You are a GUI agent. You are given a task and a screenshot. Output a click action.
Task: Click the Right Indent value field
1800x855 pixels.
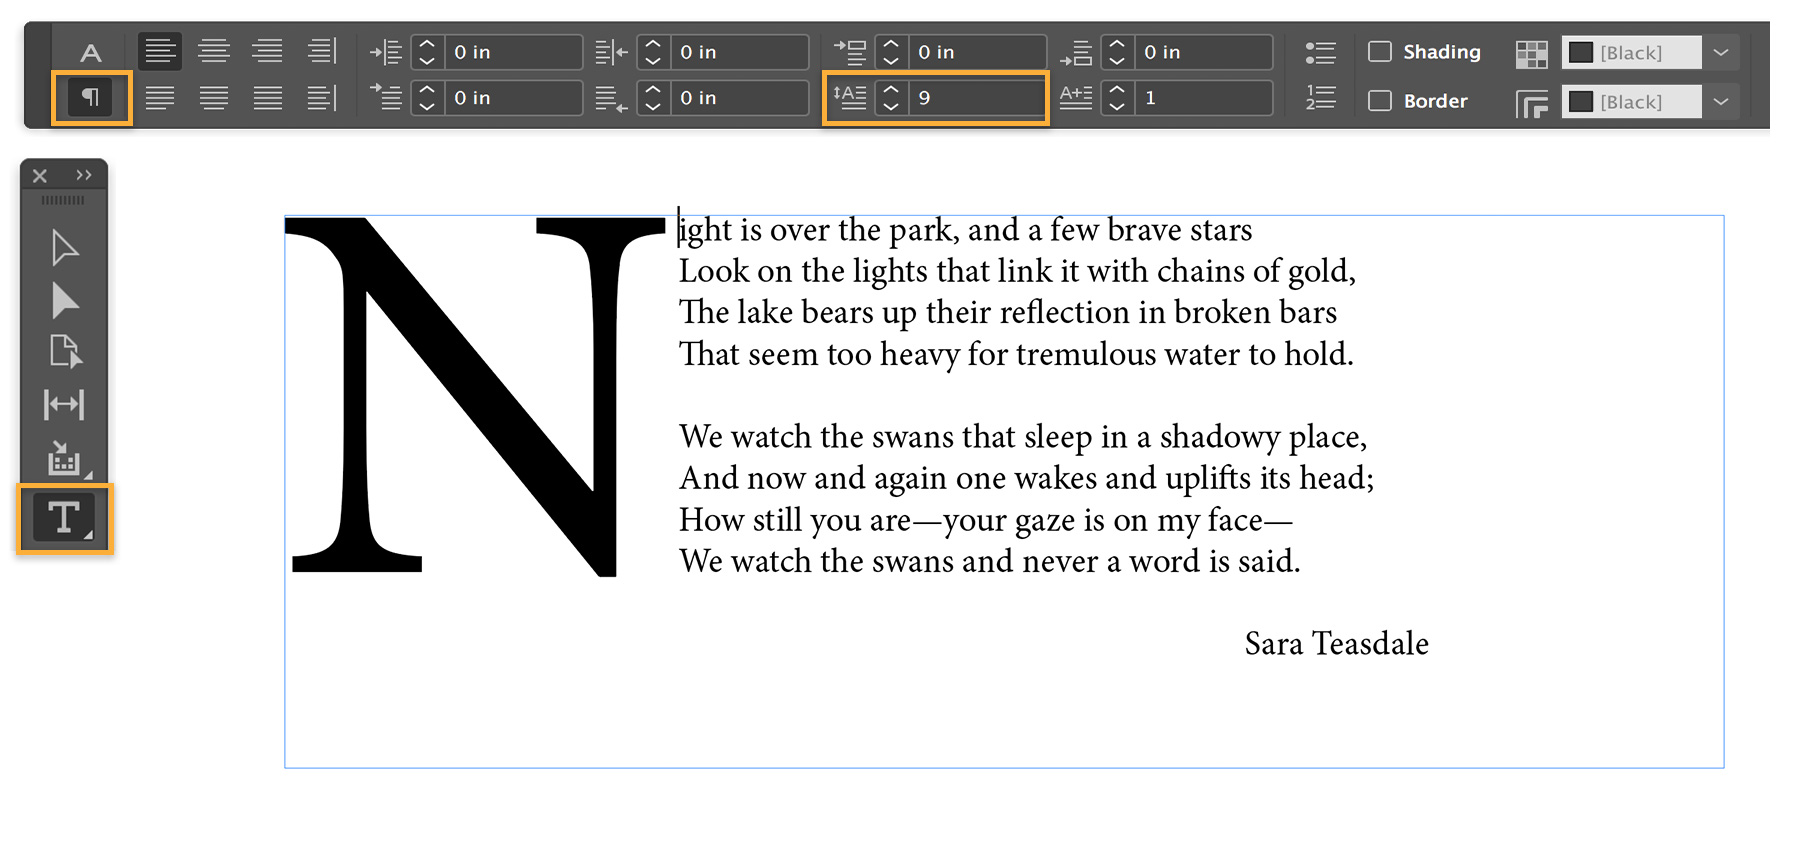click(738, 52)
